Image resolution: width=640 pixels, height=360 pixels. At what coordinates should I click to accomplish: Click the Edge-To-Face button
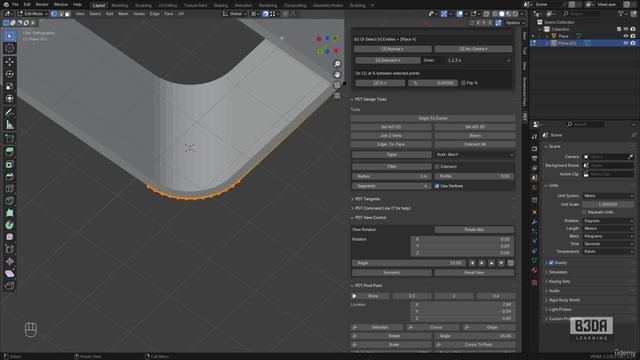[x=391, y=144]
